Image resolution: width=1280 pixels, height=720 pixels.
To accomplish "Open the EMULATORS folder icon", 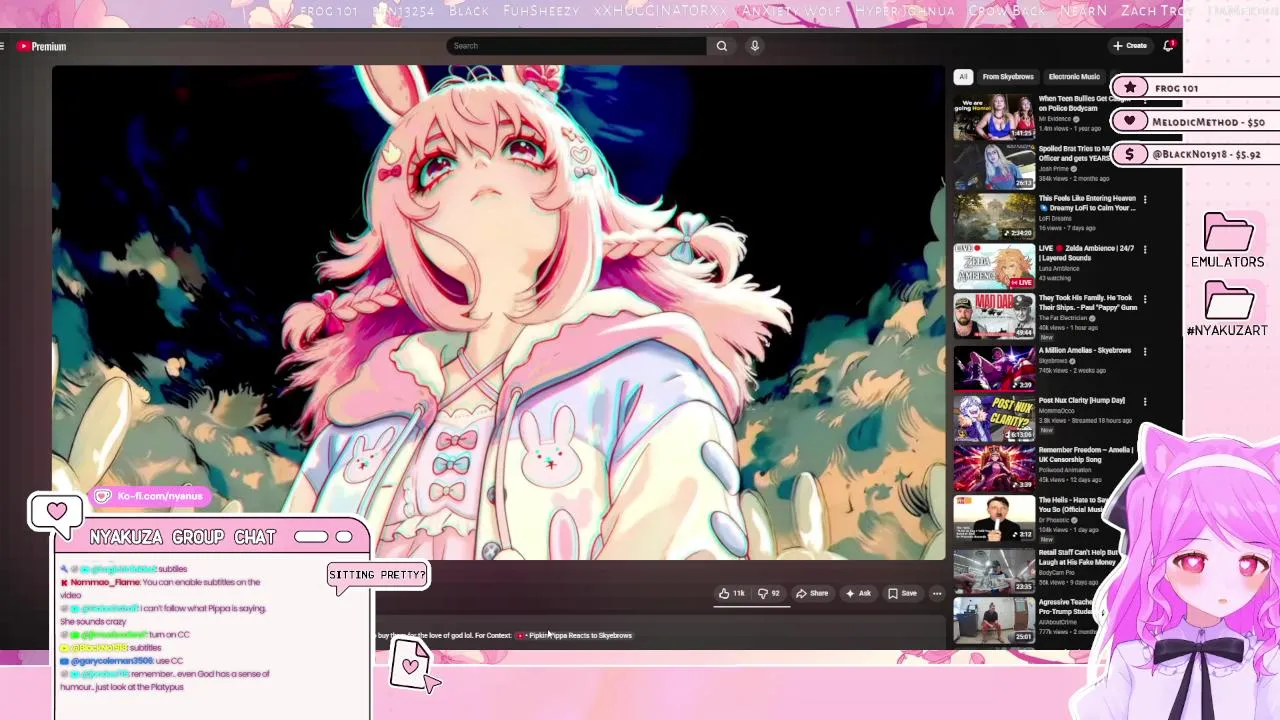I will pyautogui.click(x=1228, y=234).
